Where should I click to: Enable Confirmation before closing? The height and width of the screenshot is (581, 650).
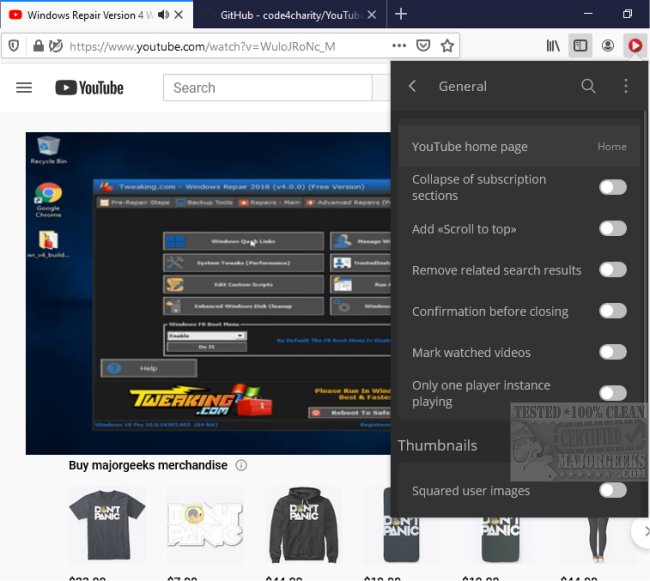[x=612, y=311]
